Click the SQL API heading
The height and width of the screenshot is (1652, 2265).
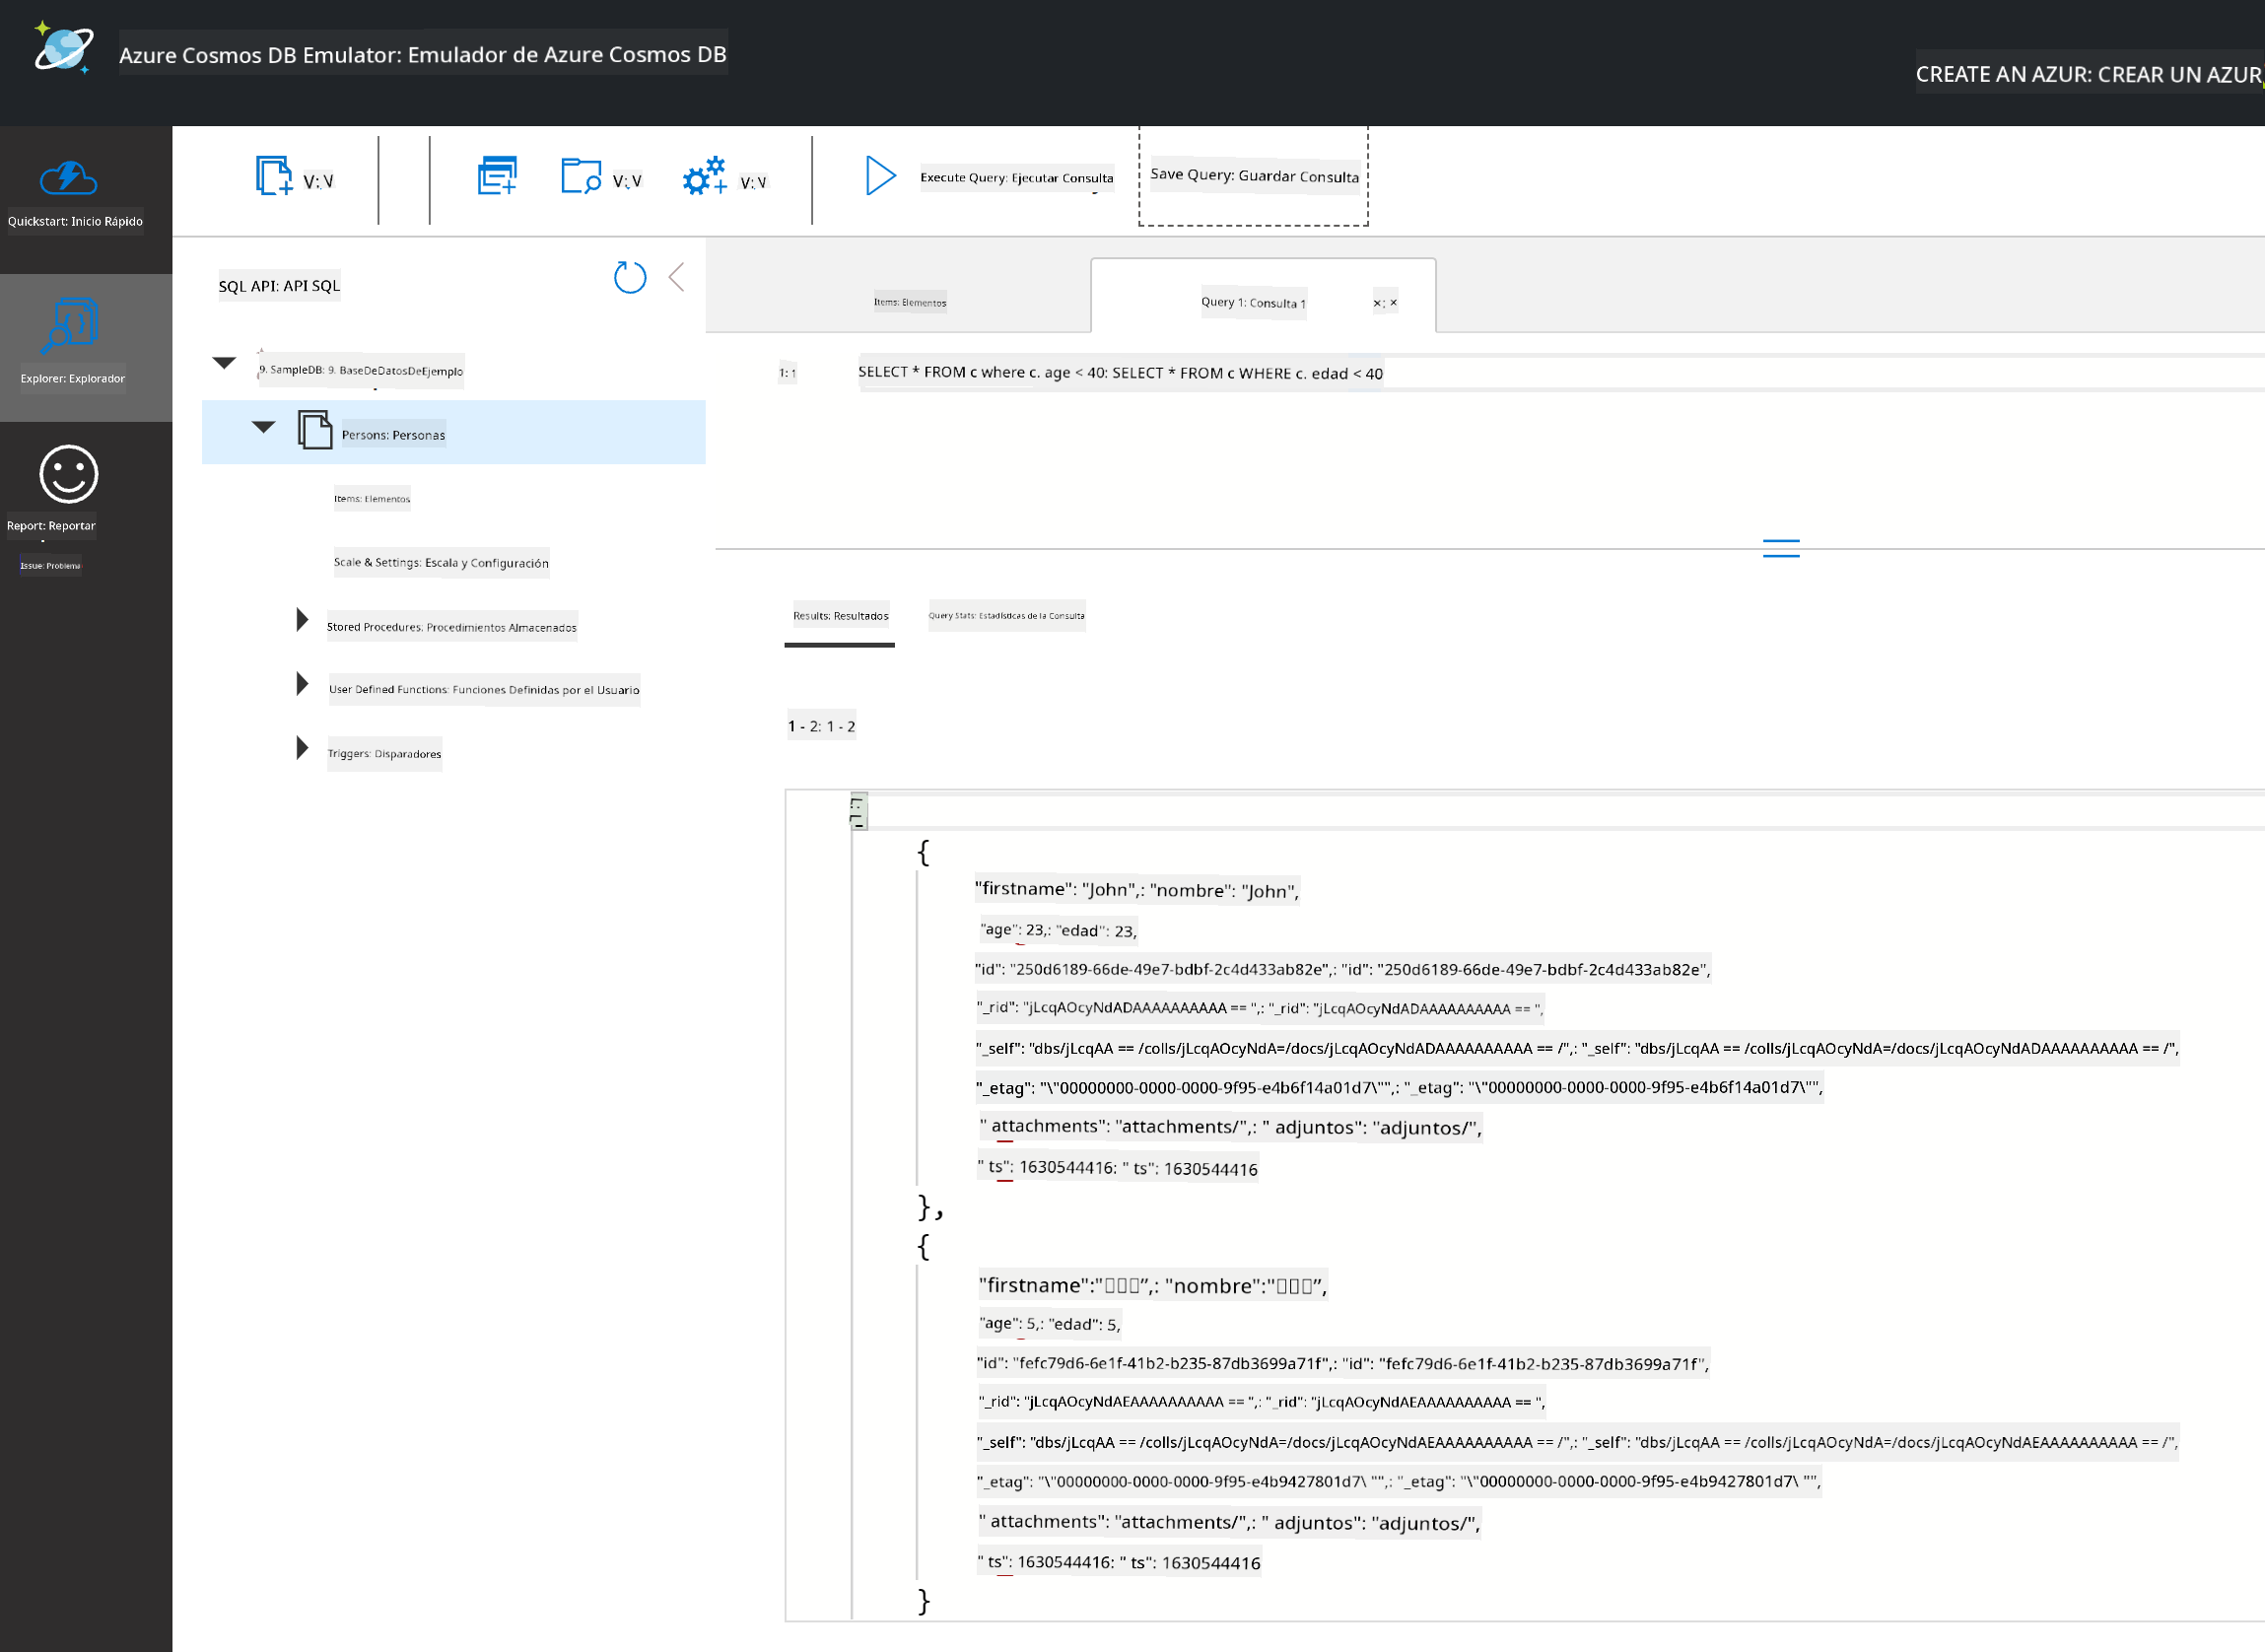click(279, 286)
